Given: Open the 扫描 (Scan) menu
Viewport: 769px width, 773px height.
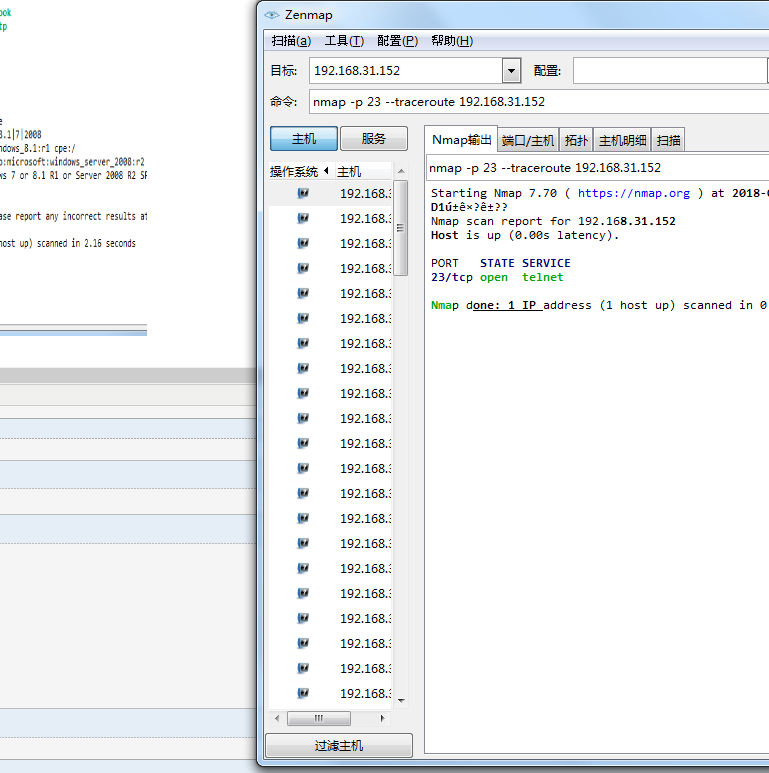Looking at the screenshot, I should [x=291, y=41].
